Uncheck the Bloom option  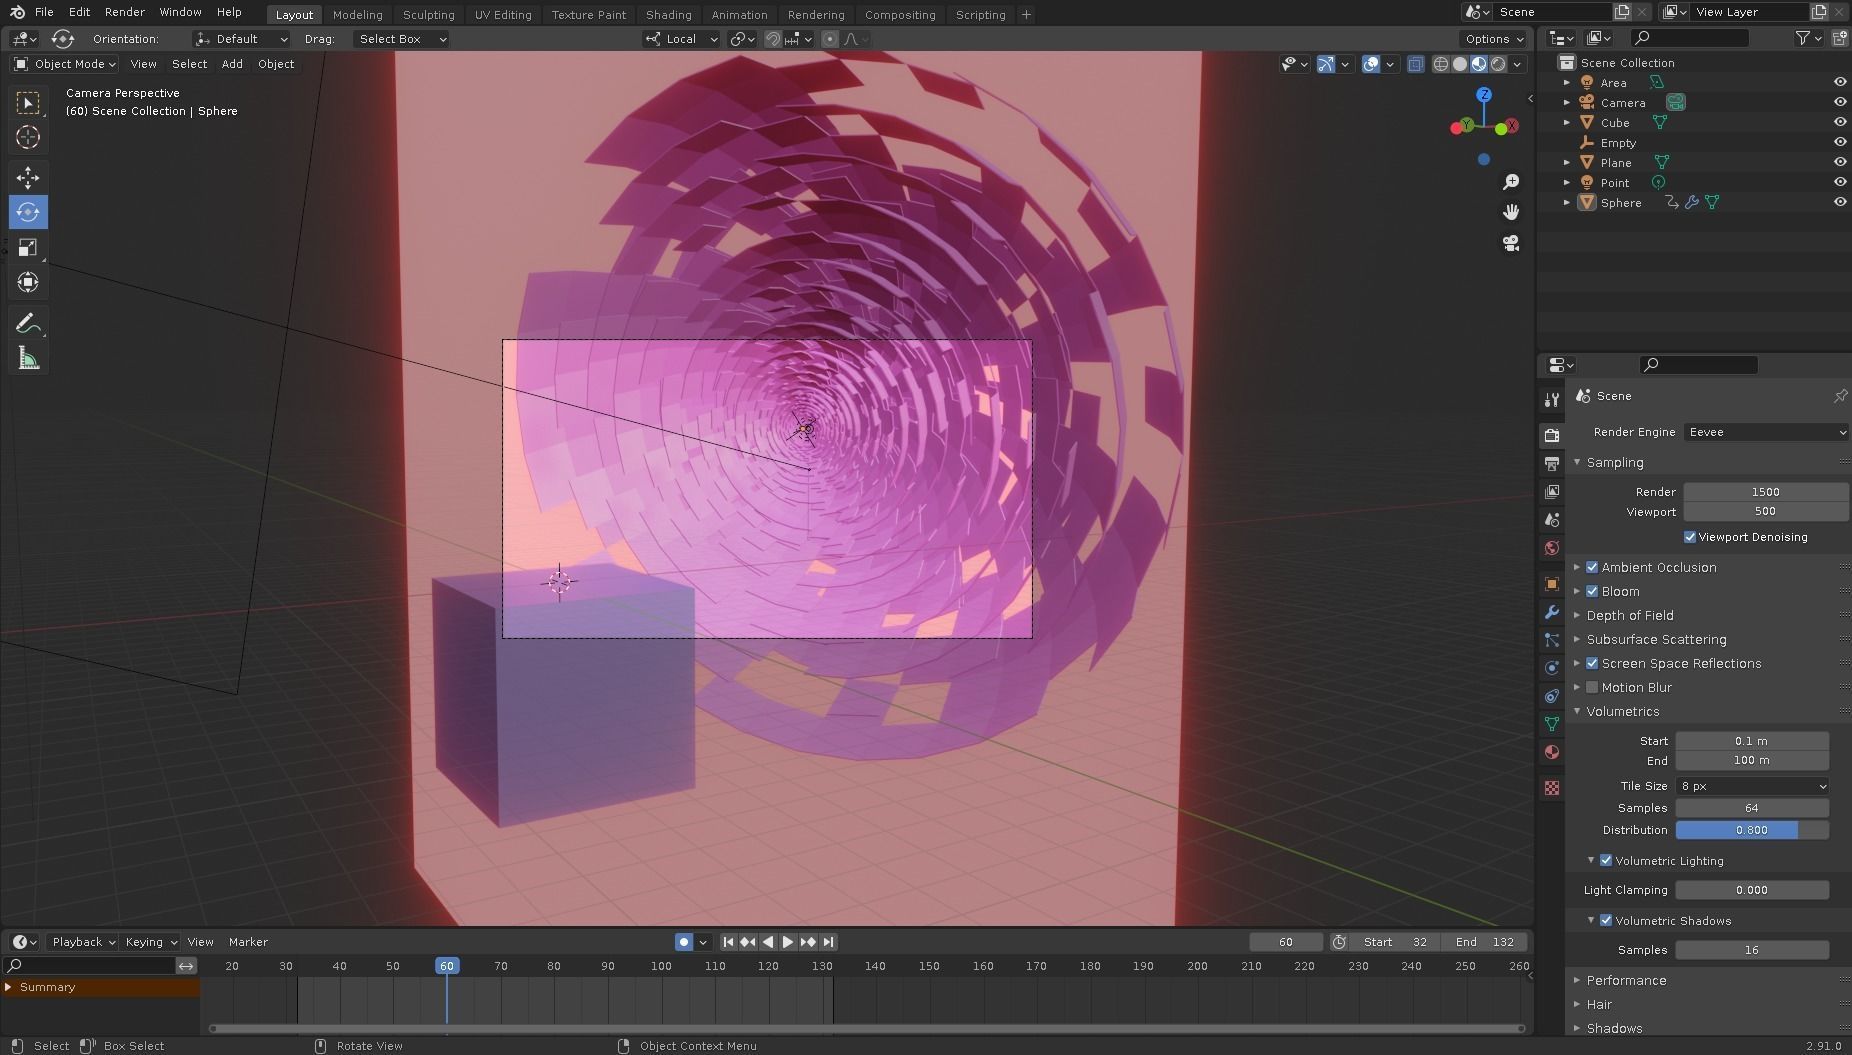pyautogui.click(x=1592, y=591)
